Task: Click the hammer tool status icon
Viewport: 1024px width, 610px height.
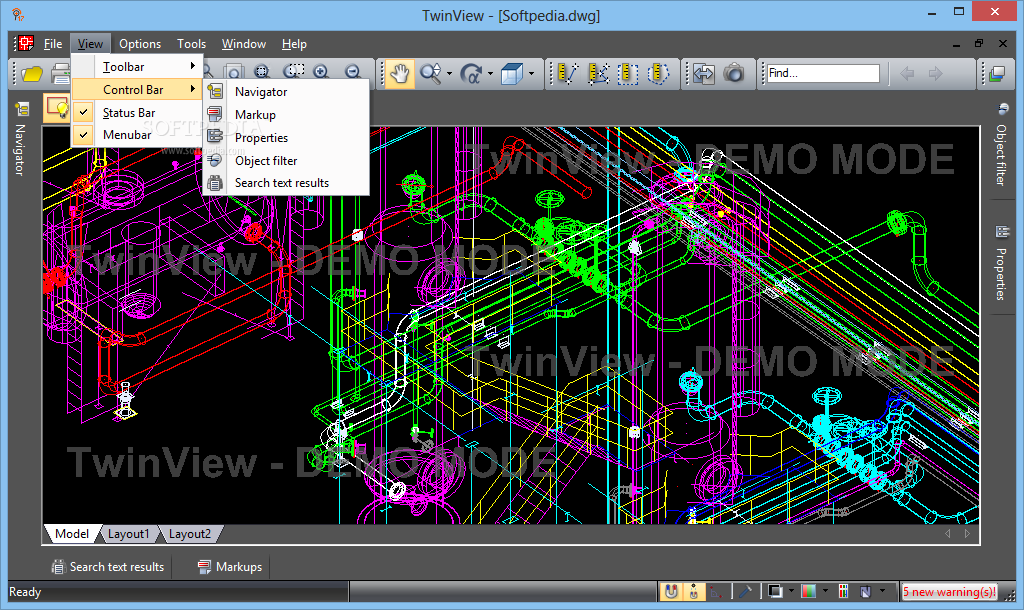Action: [x=745, y=592]
